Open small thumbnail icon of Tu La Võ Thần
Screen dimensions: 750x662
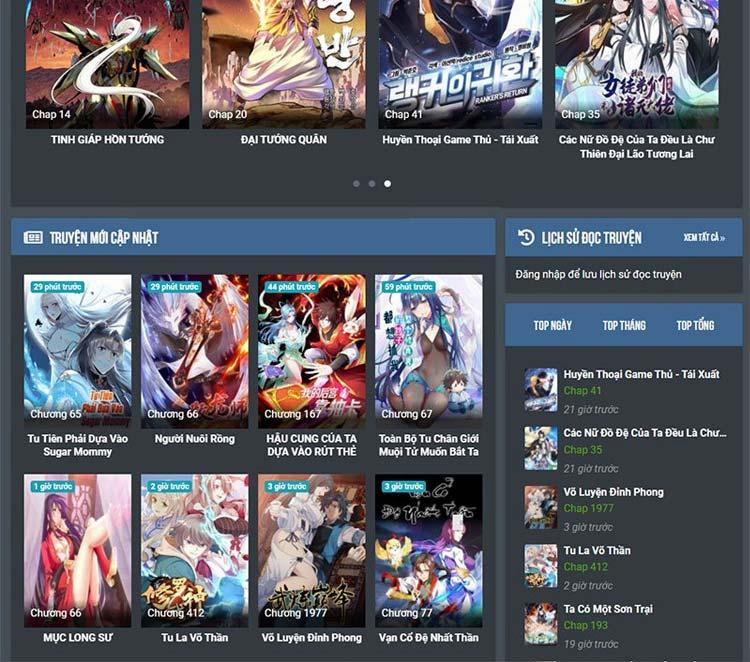tap(541, 565)
